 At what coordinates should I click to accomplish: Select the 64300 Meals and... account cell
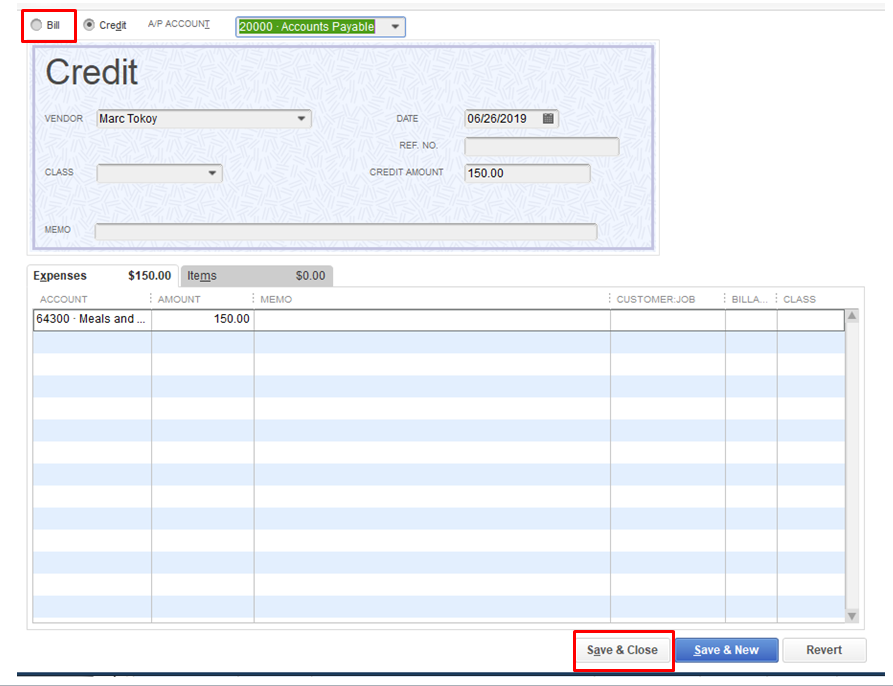pos(92,319)
